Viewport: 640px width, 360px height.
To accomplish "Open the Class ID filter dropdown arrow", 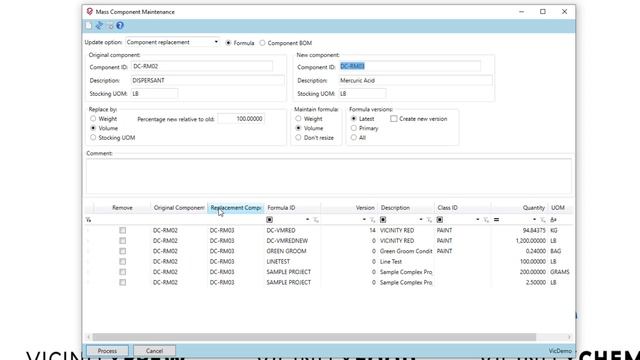I will pyautogui.click(x=478, y=220).
